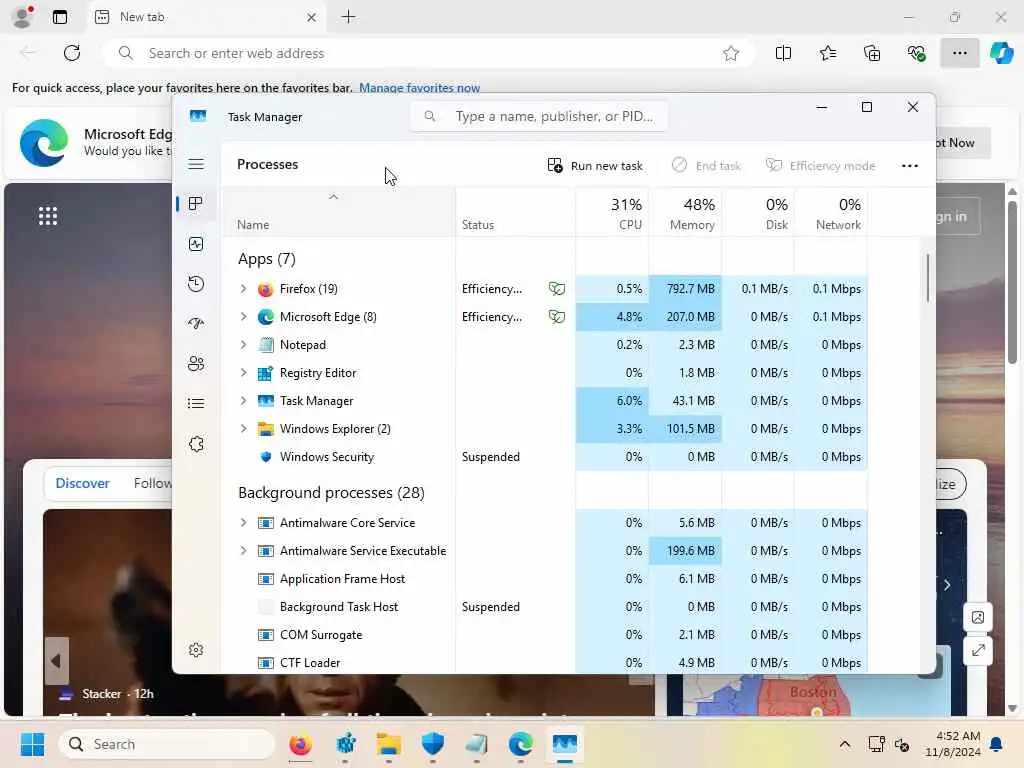Viewport: 1024px width, 768px height.
Task: Expand the Firefox (19) process group
Action: point(243,289)
